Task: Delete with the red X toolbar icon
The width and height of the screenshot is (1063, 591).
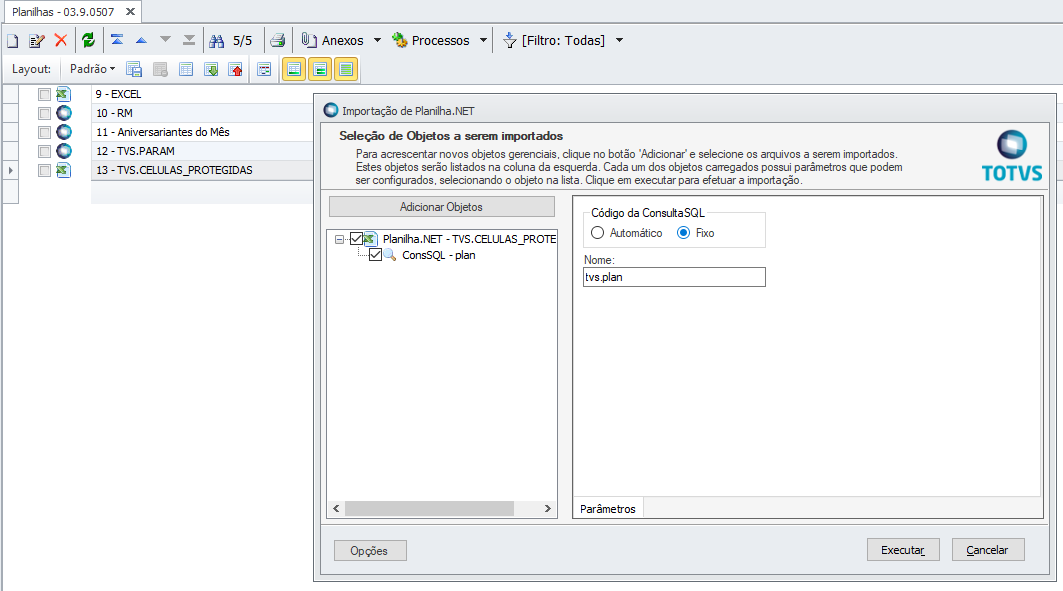Action: 61,41
